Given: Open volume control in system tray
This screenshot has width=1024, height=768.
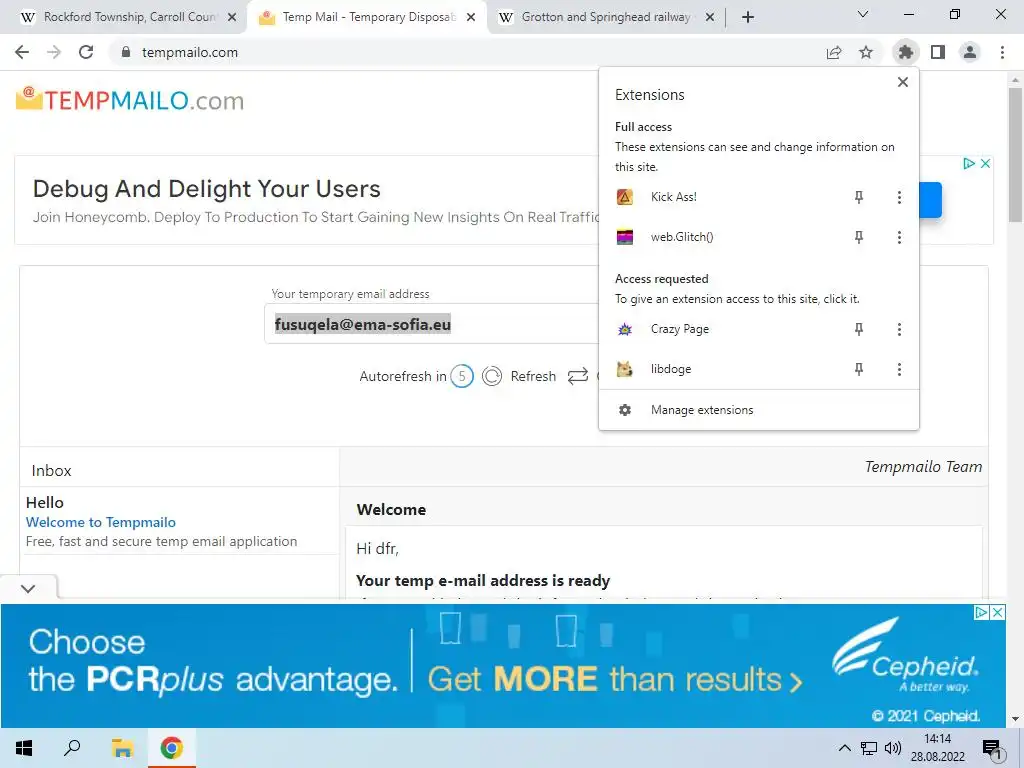Looking at the screenshot, I should (893, 748).
